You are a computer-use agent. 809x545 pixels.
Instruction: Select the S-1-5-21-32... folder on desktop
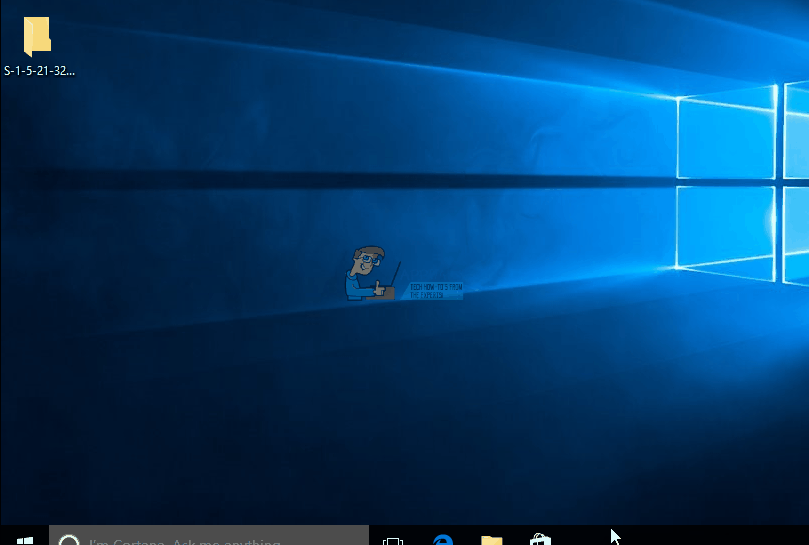pyautogui.click(x=38, y=46)
